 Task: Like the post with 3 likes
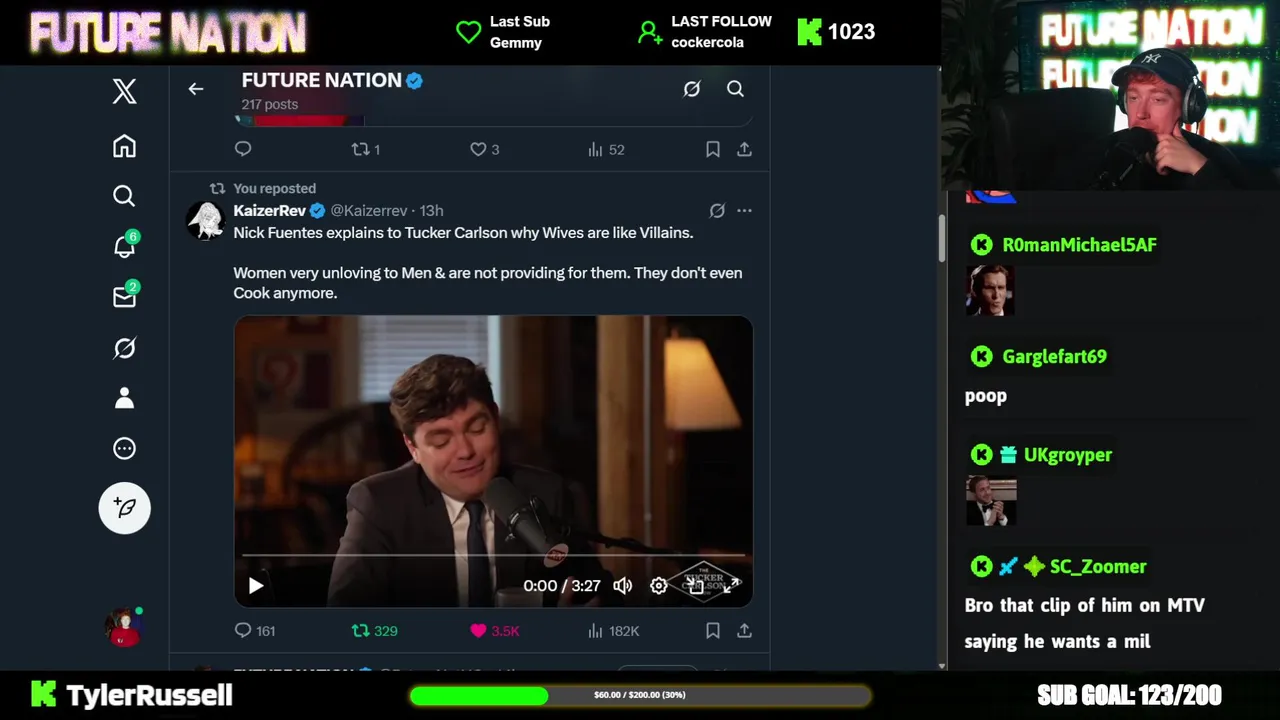tap(485, 149)
